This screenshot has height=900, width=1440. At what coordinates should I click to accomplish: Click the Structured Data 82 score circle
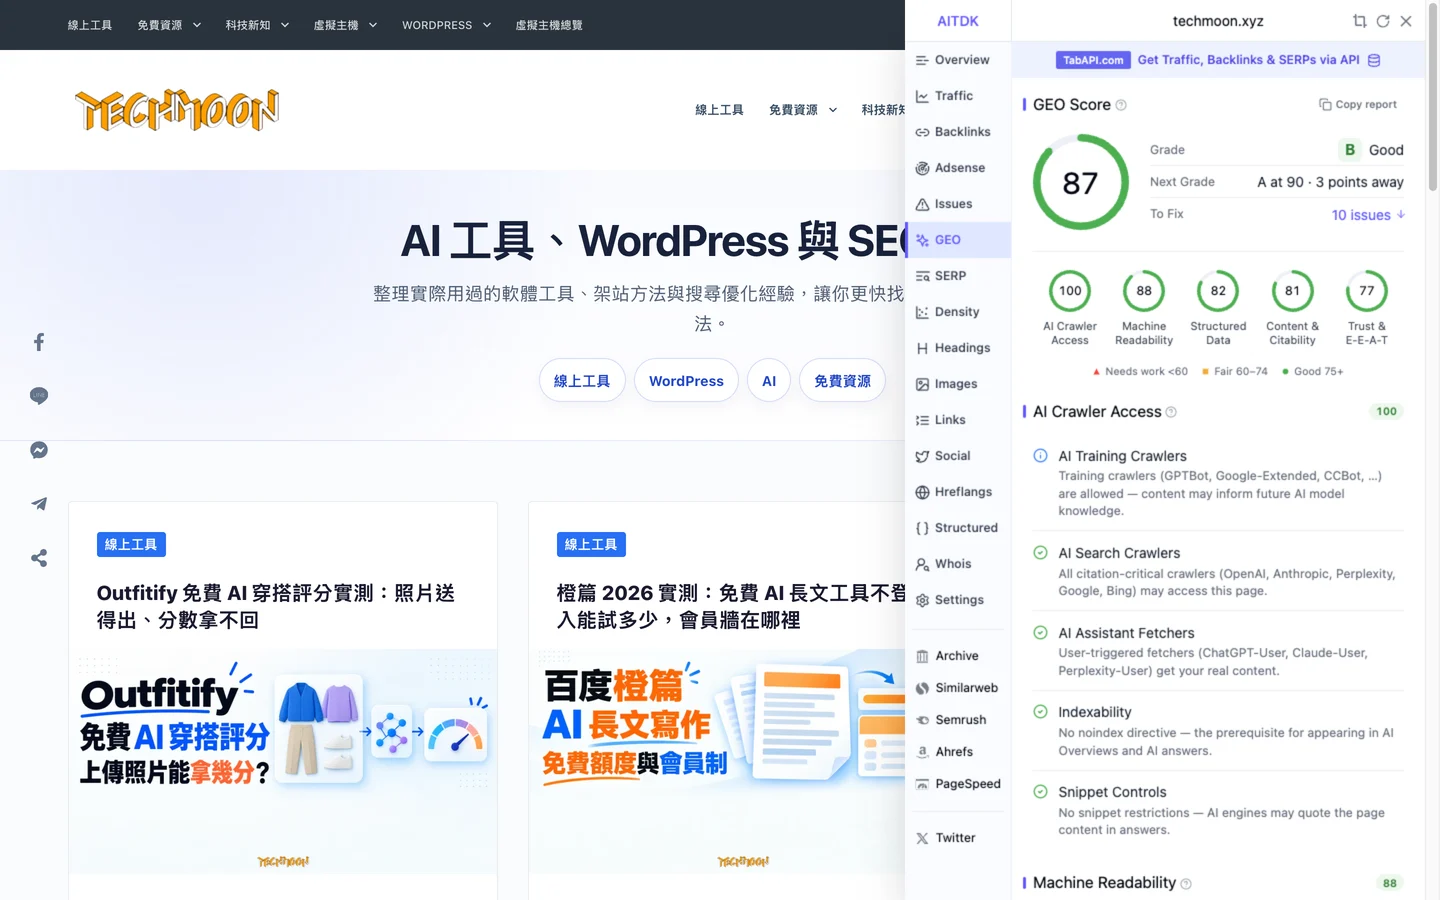point(1218,291)
